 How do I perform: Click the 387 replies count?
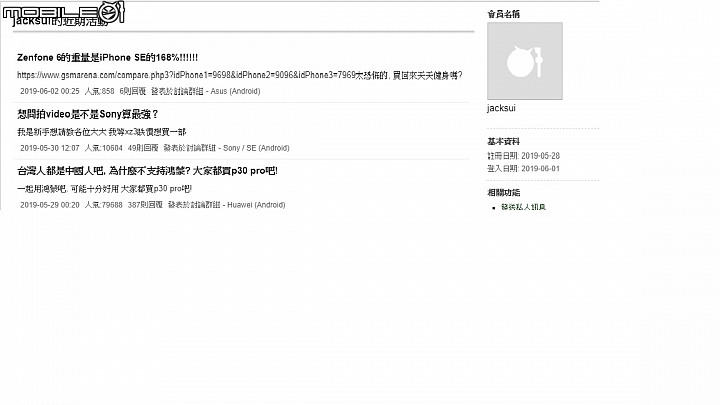point(145,205)
